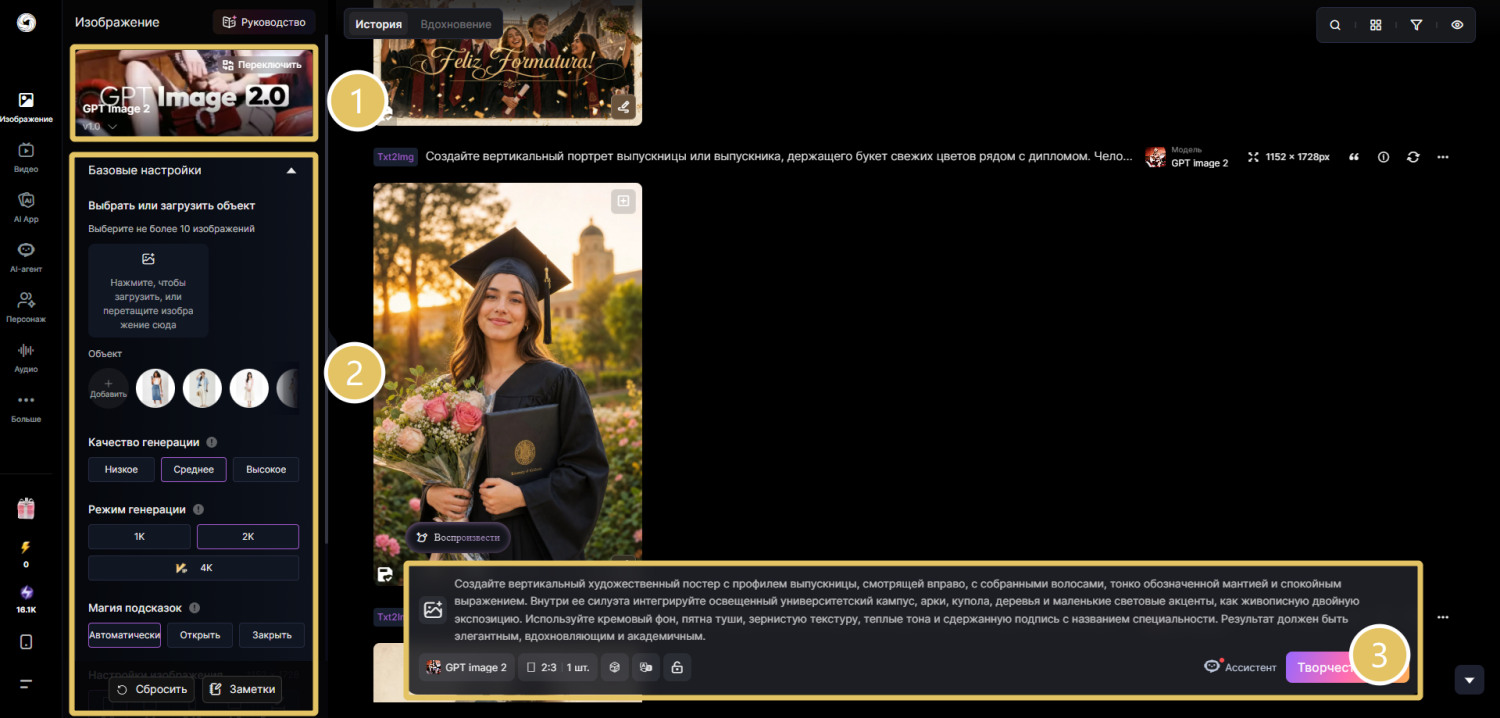Open the AI App section

pos(26,207)
